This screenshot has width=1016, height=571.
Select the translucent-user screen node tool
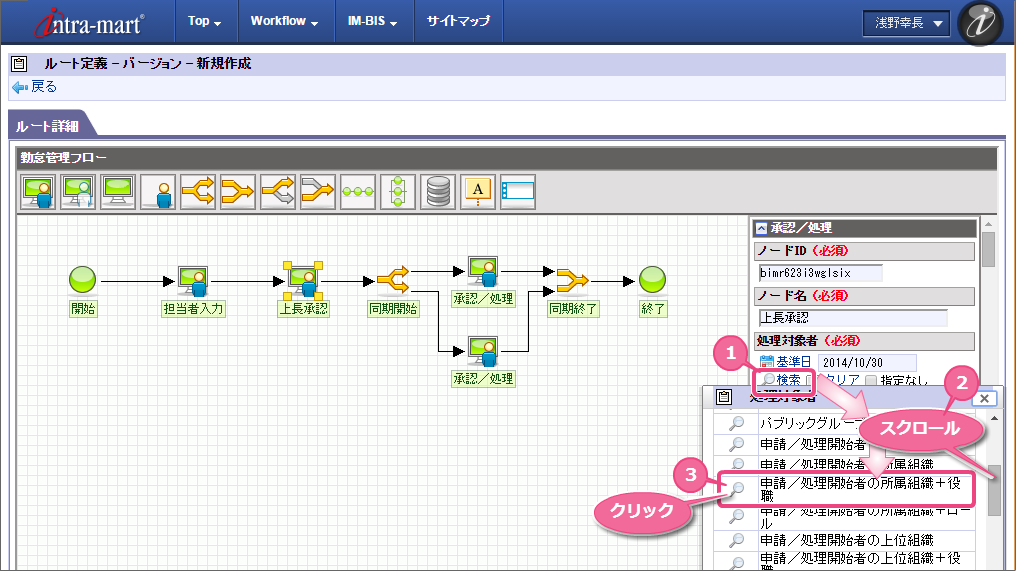pos(78,192)
